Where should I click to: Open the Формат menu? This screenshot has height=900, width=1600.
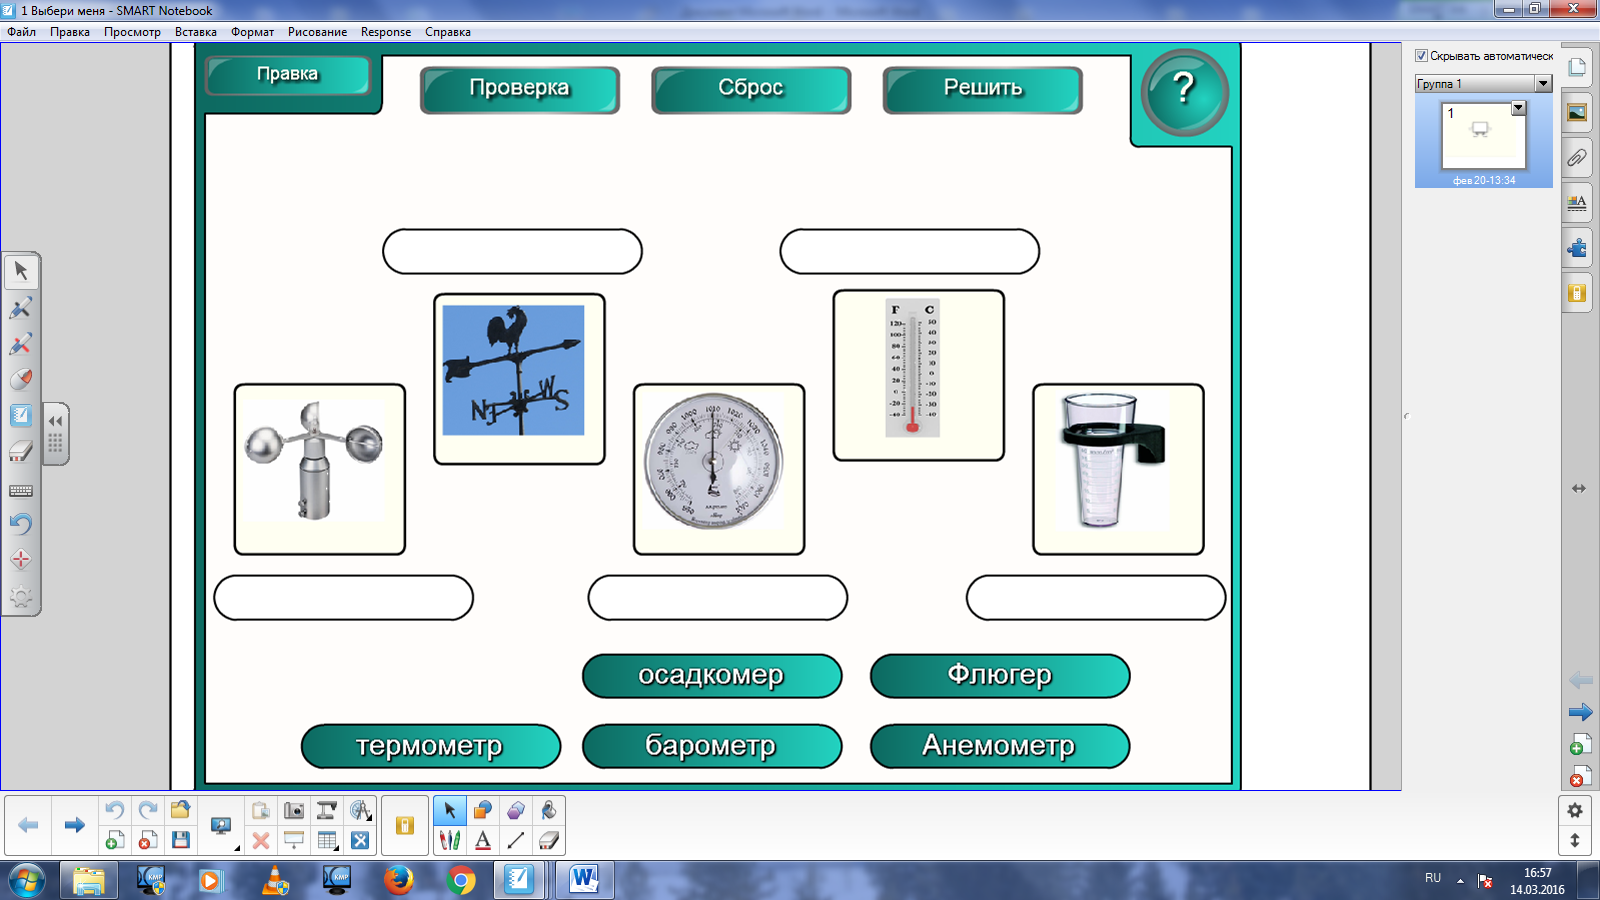pyautogui.click(x=252, y=32)
